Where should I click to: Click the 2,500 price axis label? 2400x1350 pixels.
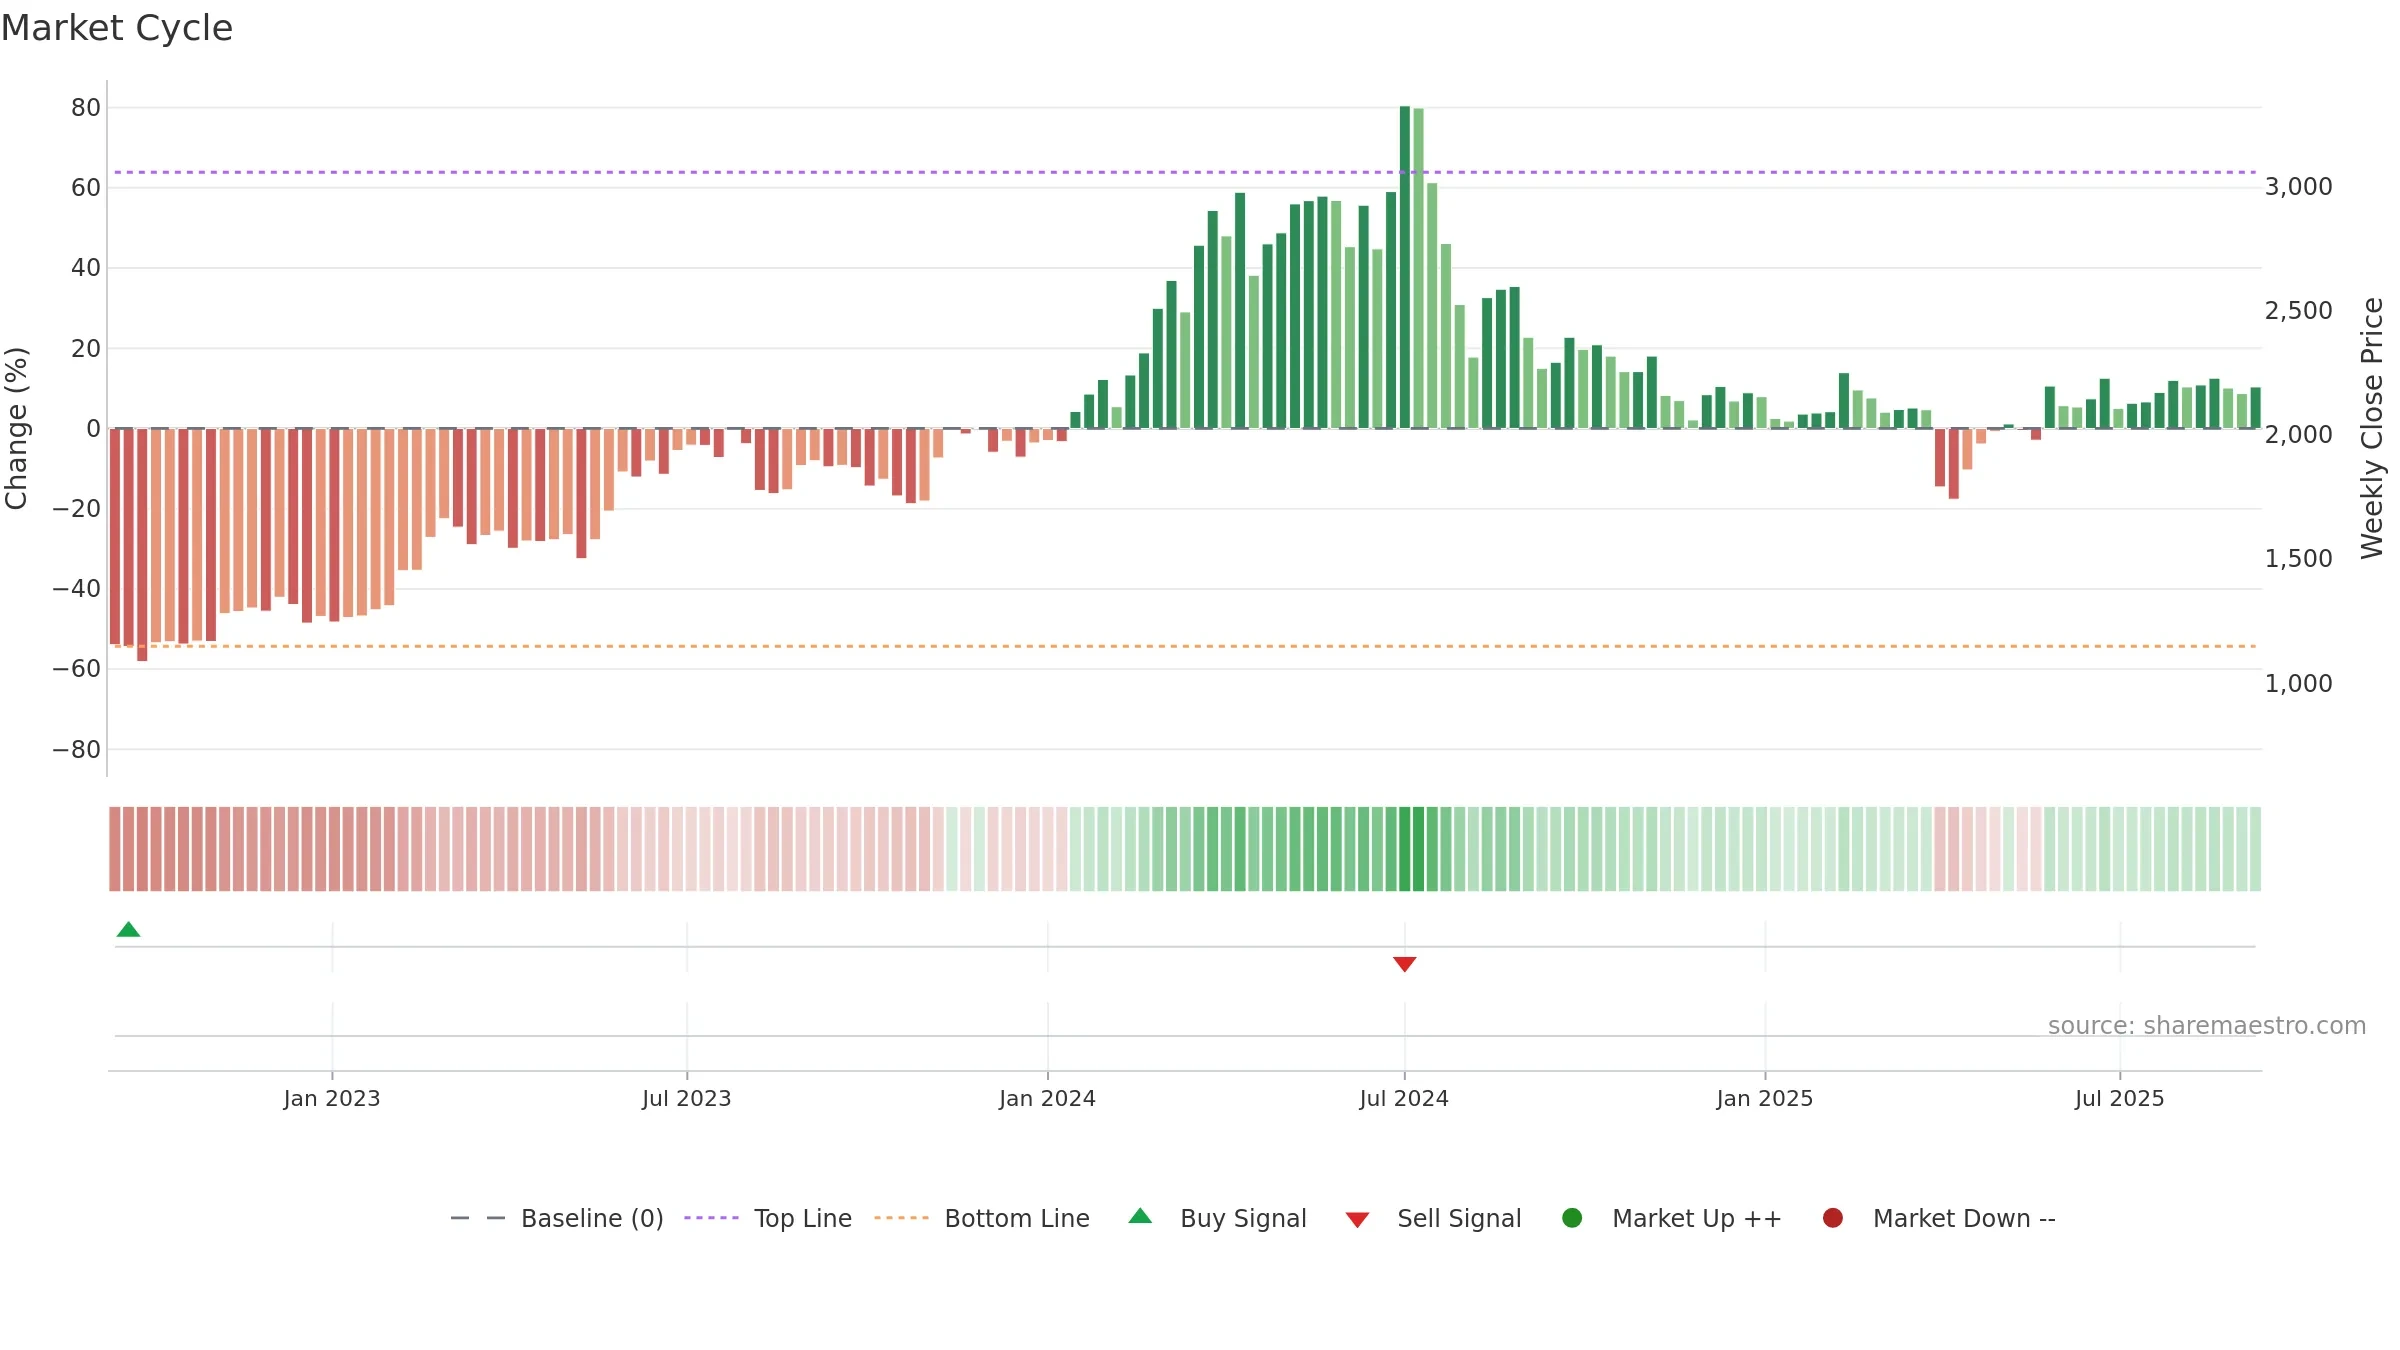(x=2298, y=311)
